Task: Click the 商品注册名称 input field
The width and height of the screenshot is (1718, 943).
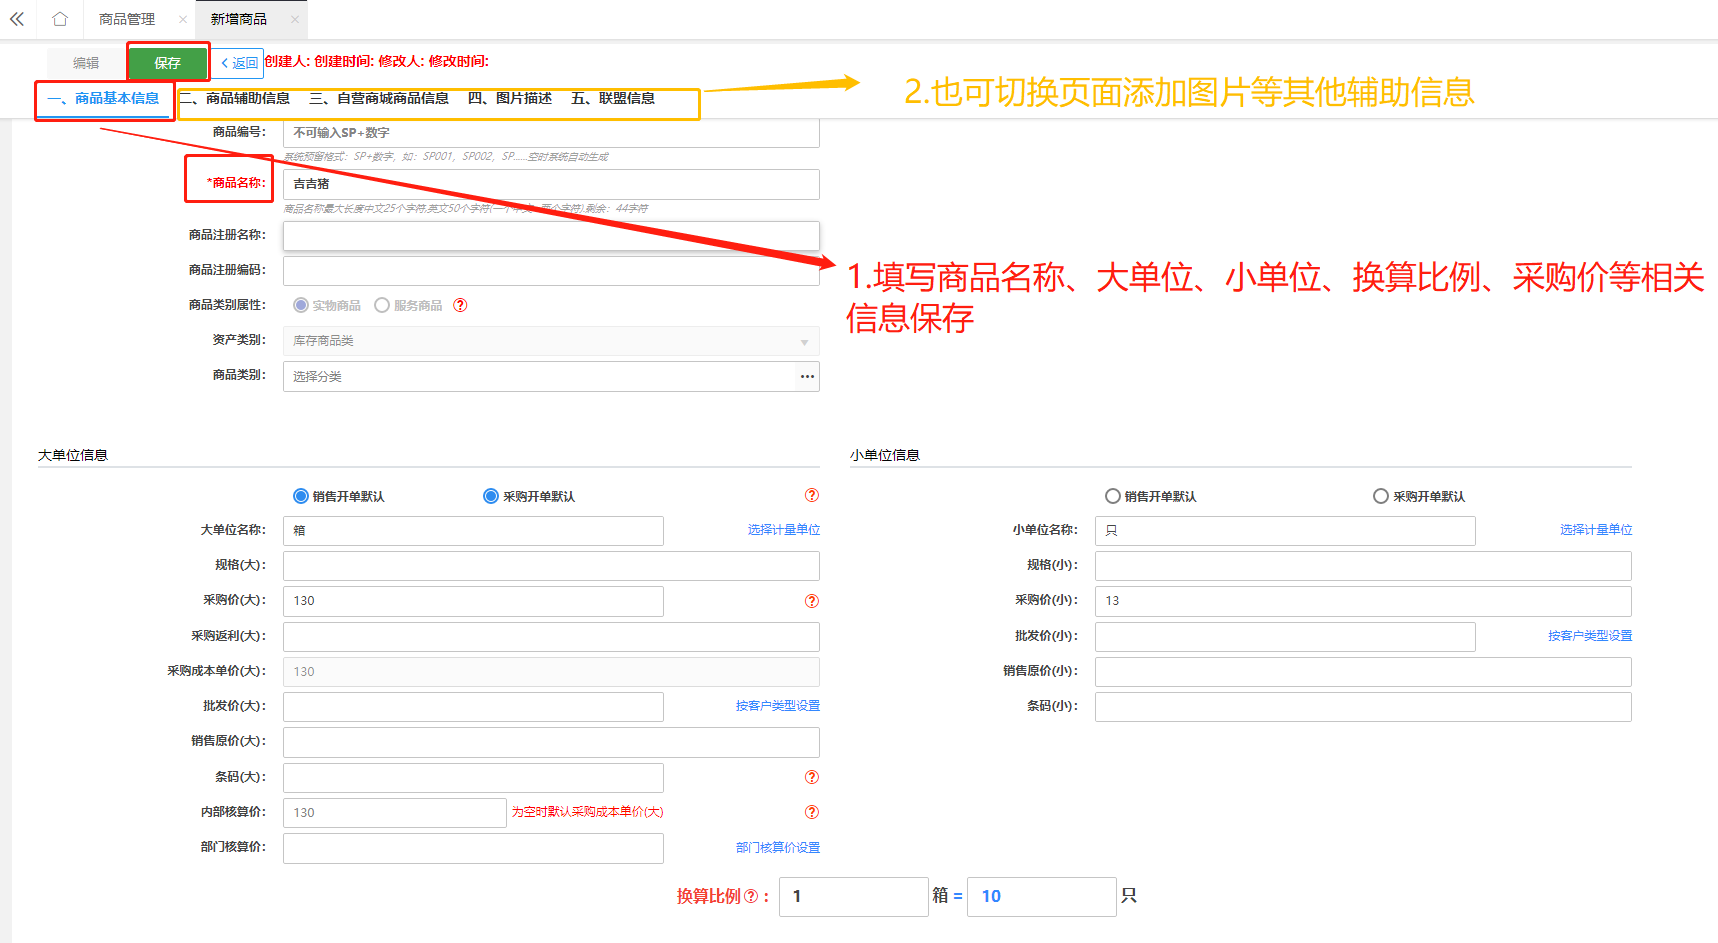Action: coord(550,235)
